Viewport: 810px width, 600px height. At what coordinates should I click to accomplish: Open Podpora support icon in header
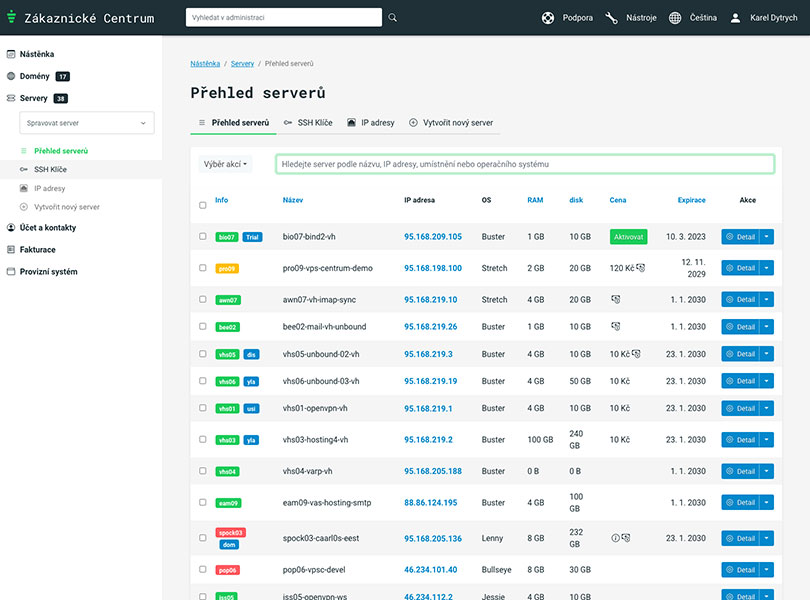[x=548, y=18]
